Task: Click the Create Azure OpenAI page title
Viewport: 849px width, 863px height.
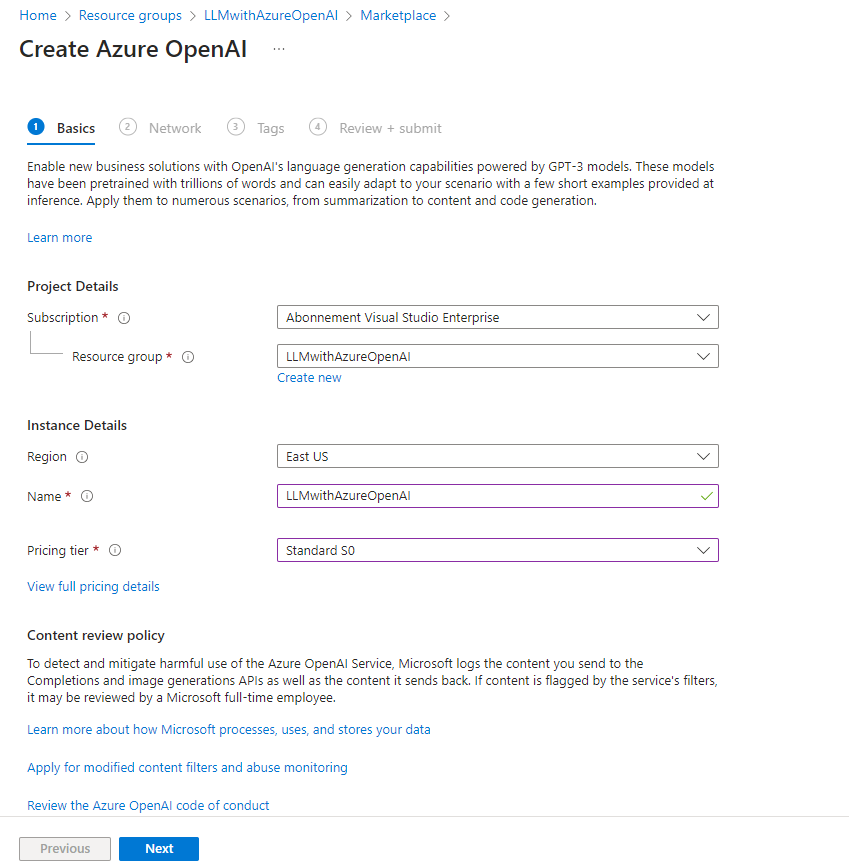Action: (133, 49)
